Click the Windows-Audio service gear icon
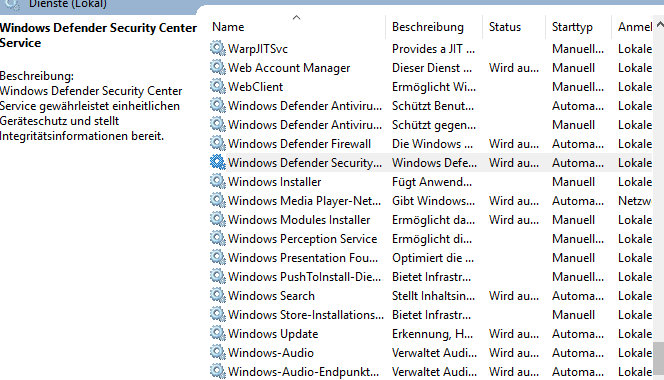The image size is (664, 380). click(x=218, y=352)
